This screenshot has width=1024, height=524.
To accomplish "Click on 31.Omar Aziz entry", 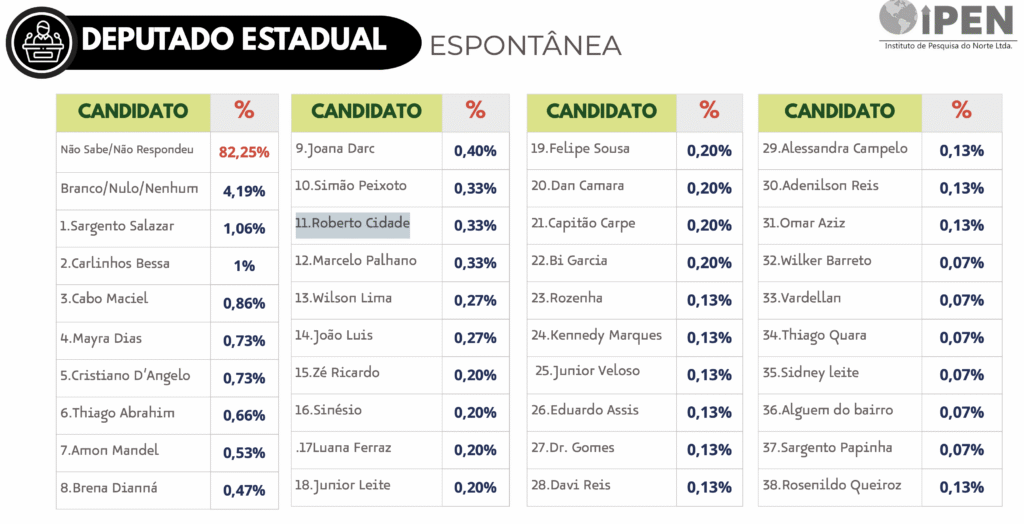I will [803, 223].
